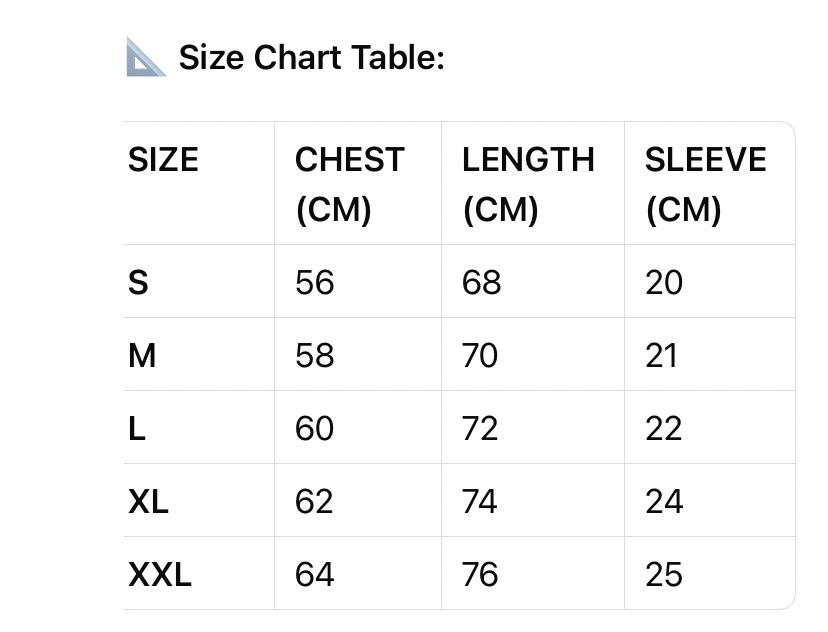This screenshot has height=632, width=828.
Task: Click the L size row label
Action: pyautogui.click(x=137, y=429)
